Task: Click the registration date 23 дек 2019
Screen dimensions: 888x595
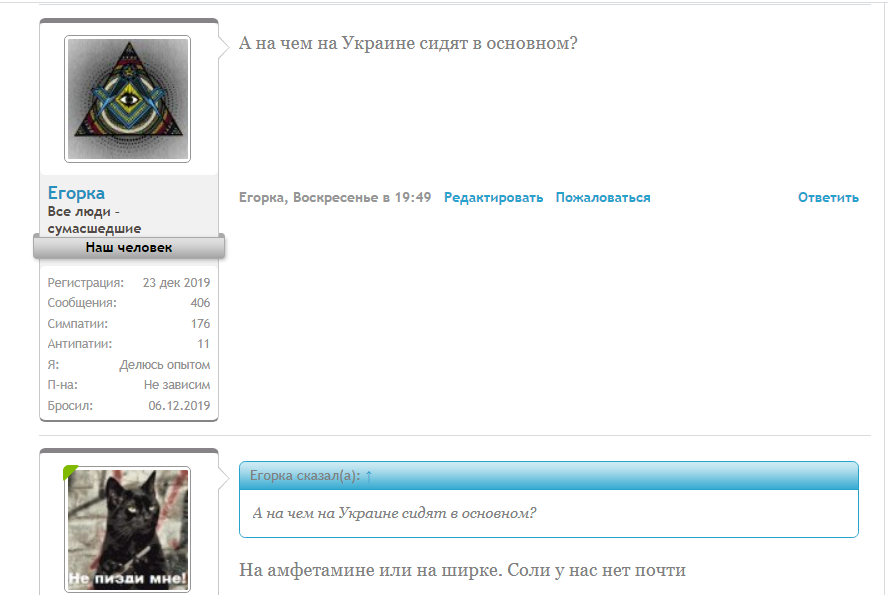Action: coord(175,282)
